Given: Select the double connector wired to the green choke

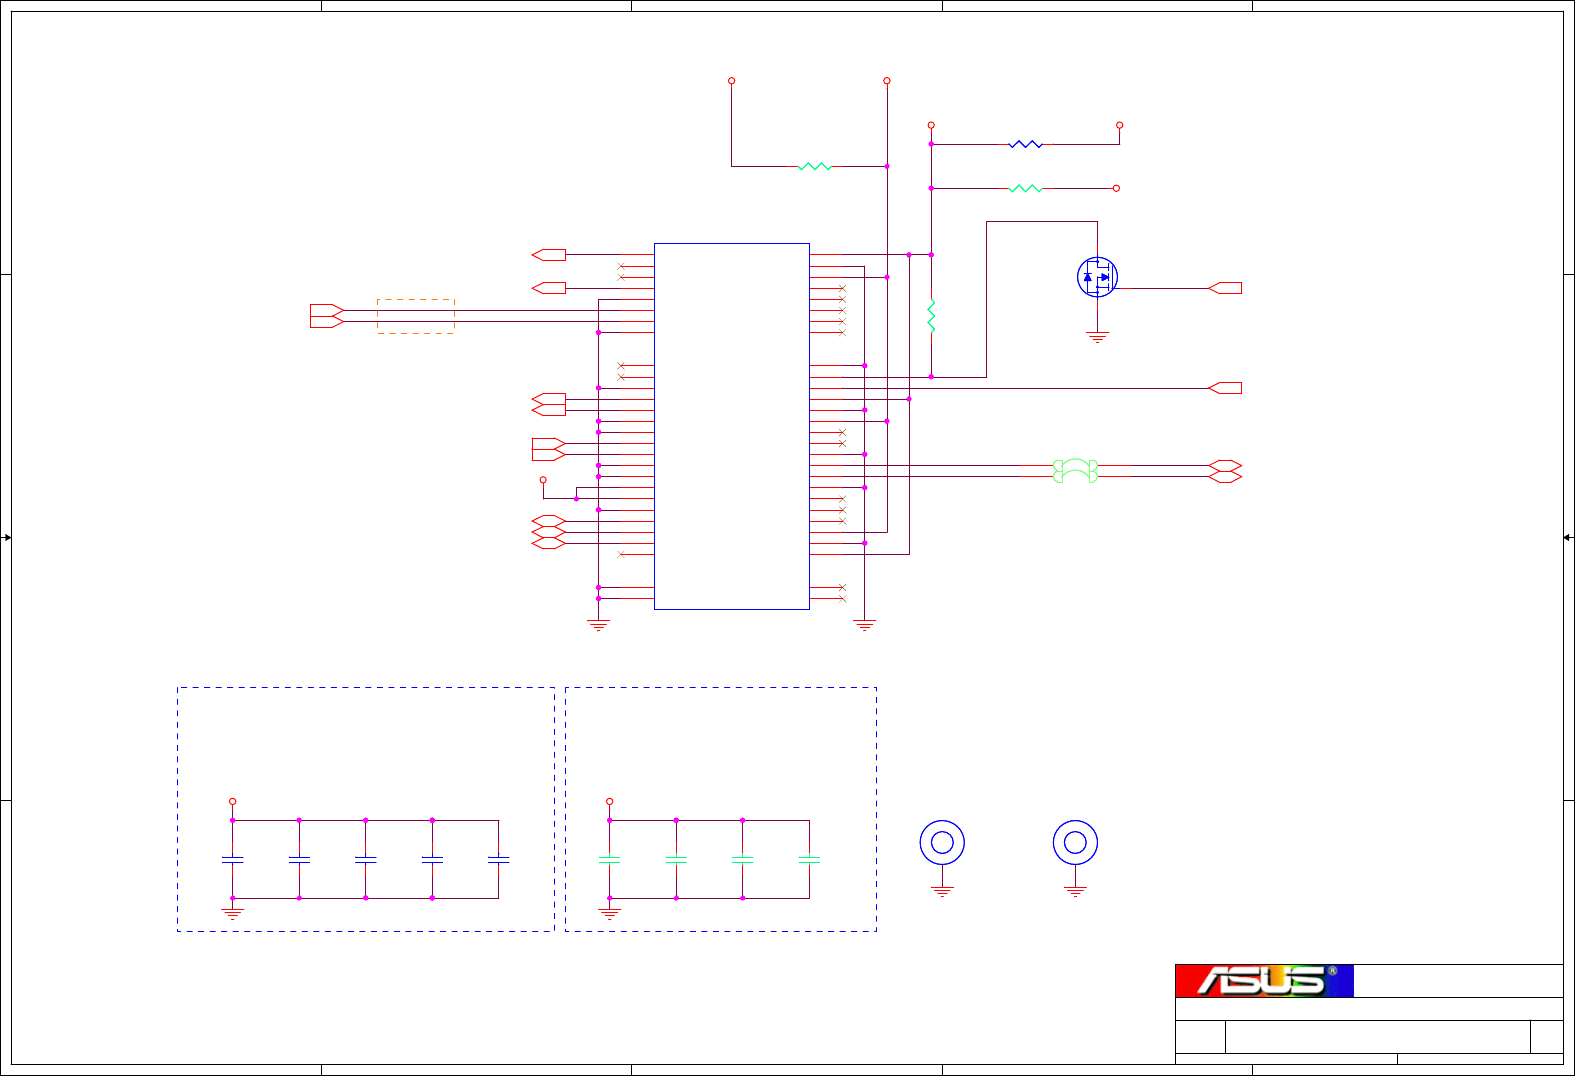Looking at the screenshot, I should tap(1225, 471).
